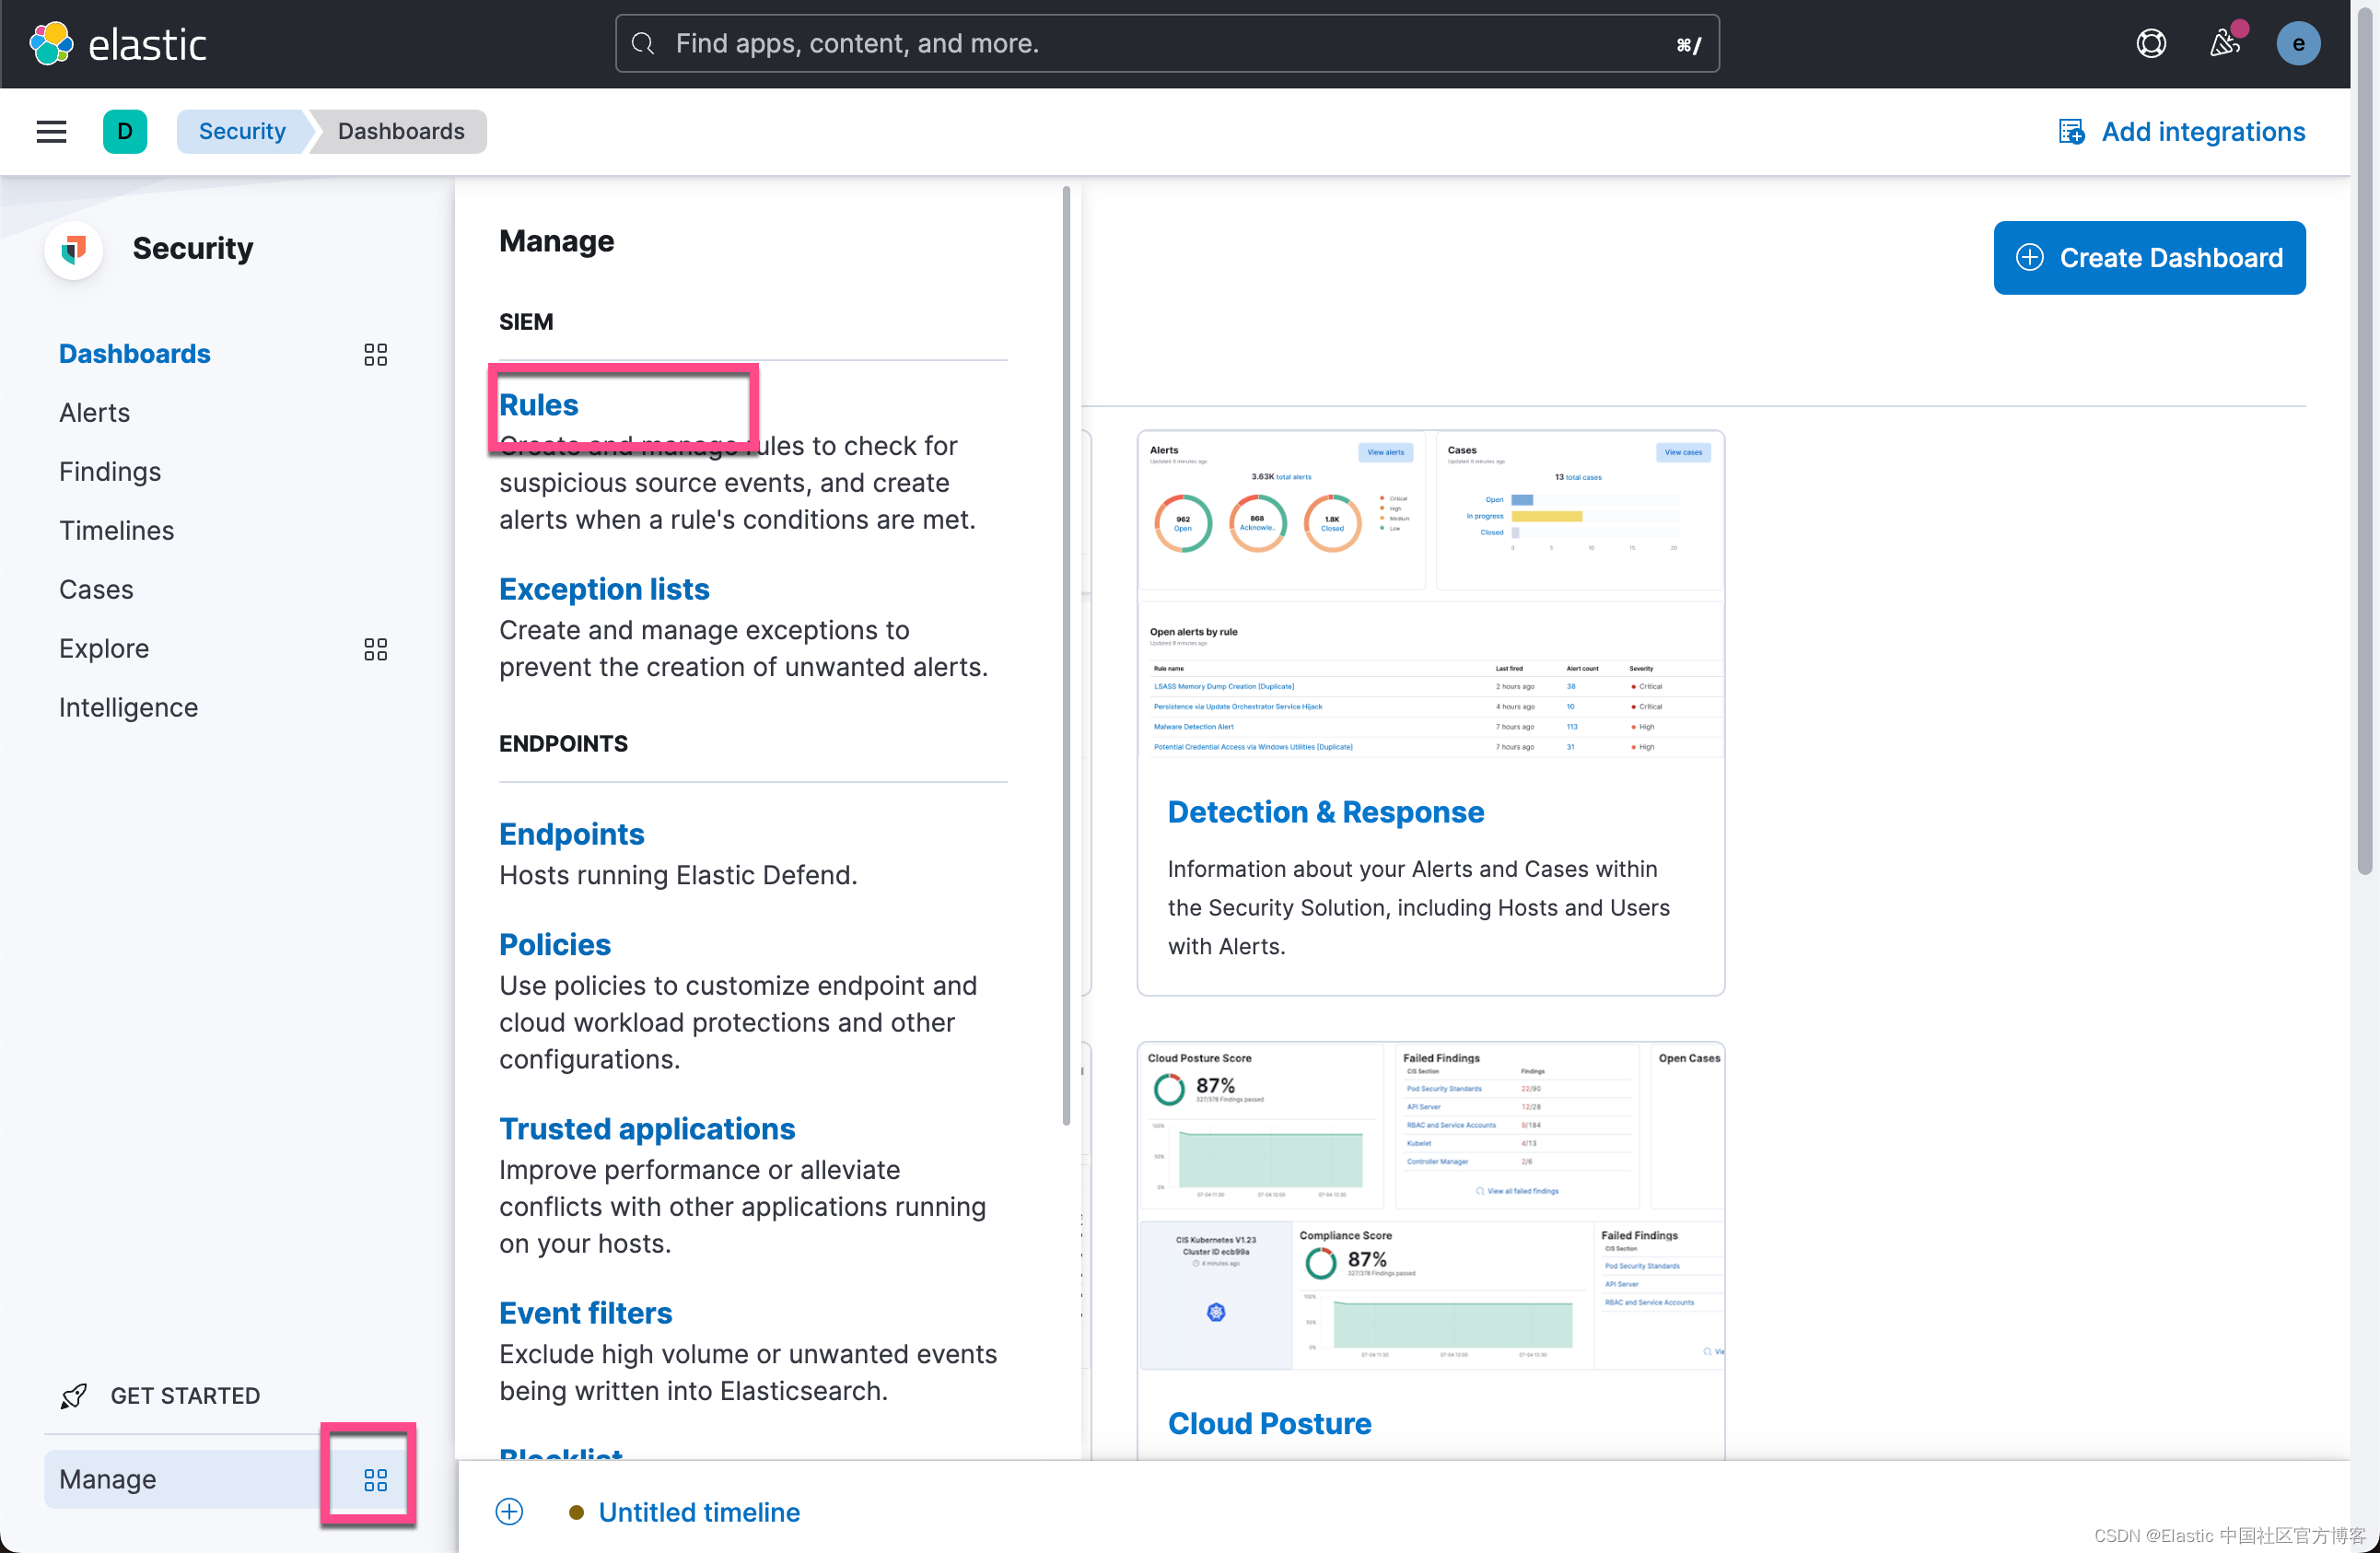Select Timelines in the side navigation
The image size is (2380, 1553).
116,531
